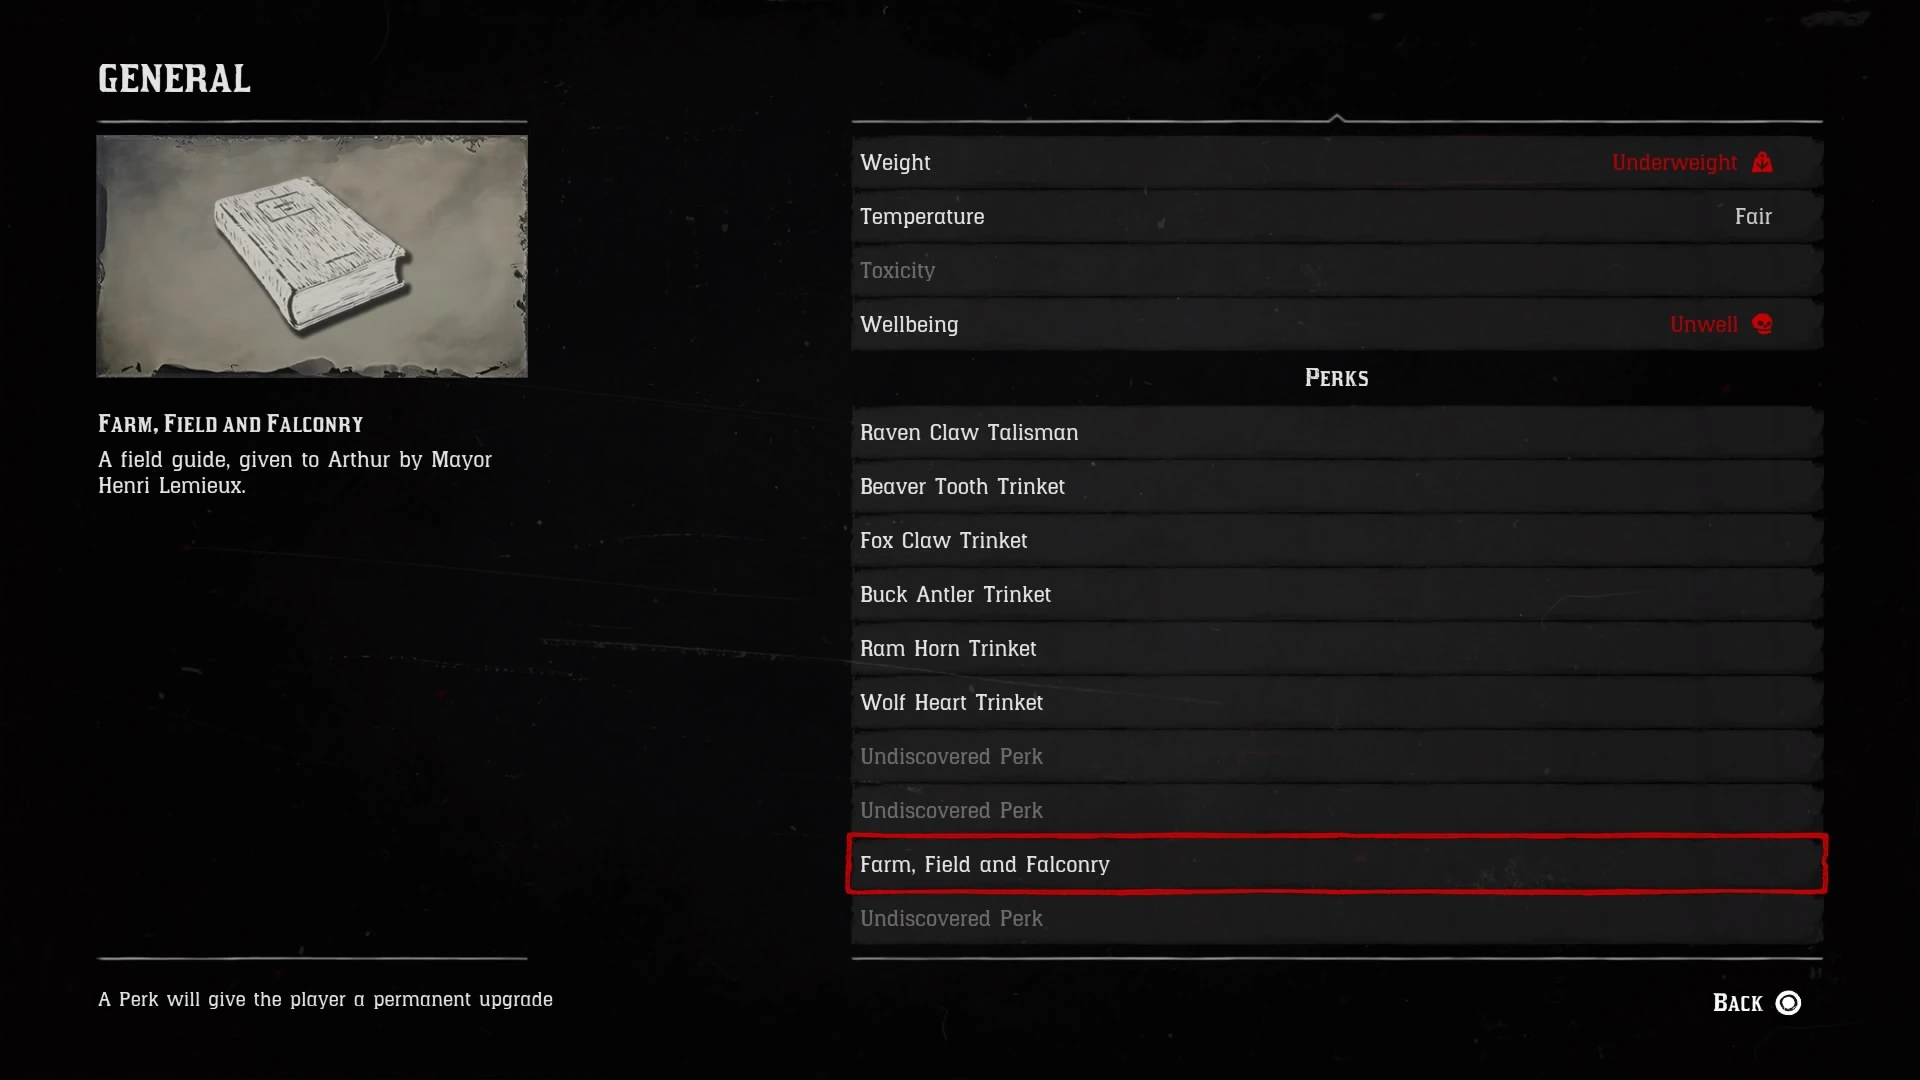
Task: Select the Wellbeing row
Action: pos(1337,324)
